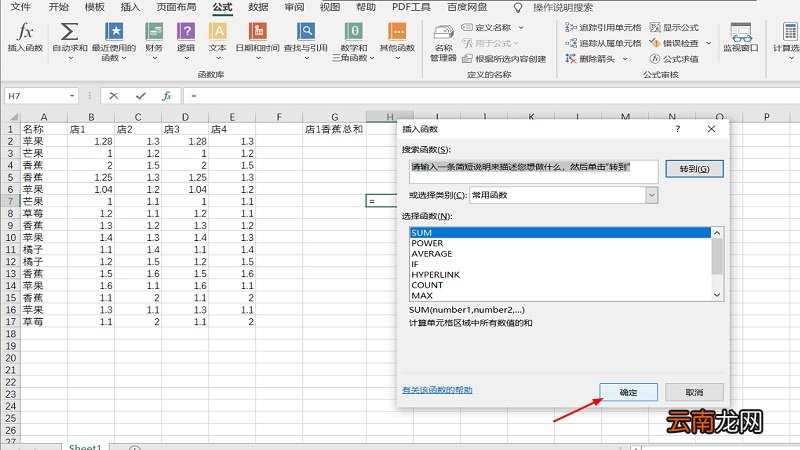Click the dialog help question mark
Image resolution: width=800 pixels, height=450 pixels.
pyautogui.click(x=678, y=129)
